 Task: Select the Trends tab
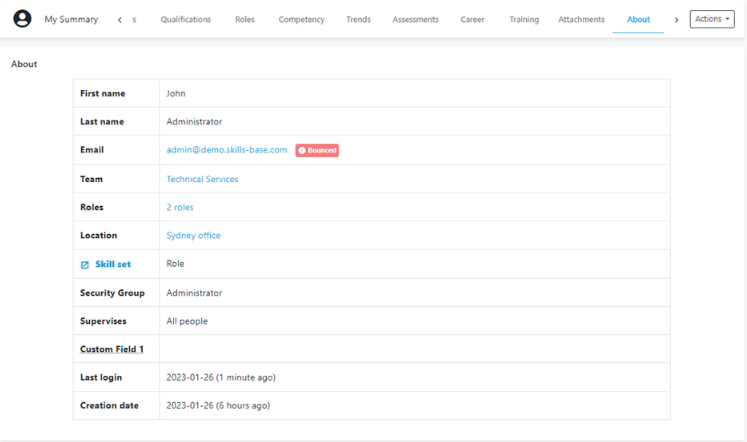[358, 20]
